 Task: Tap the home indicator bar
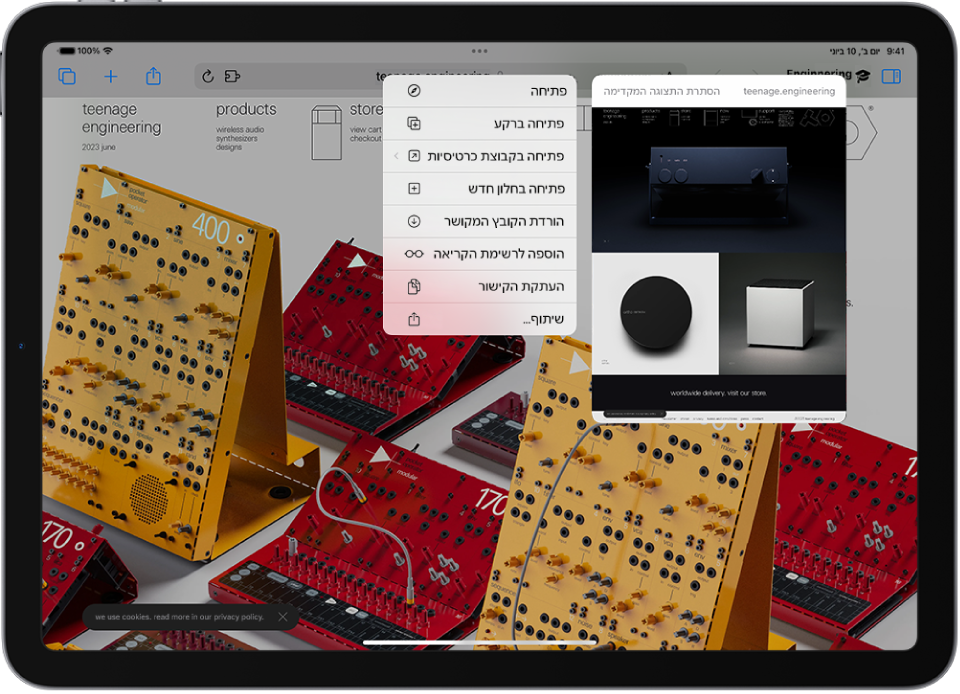coord(479,643)
